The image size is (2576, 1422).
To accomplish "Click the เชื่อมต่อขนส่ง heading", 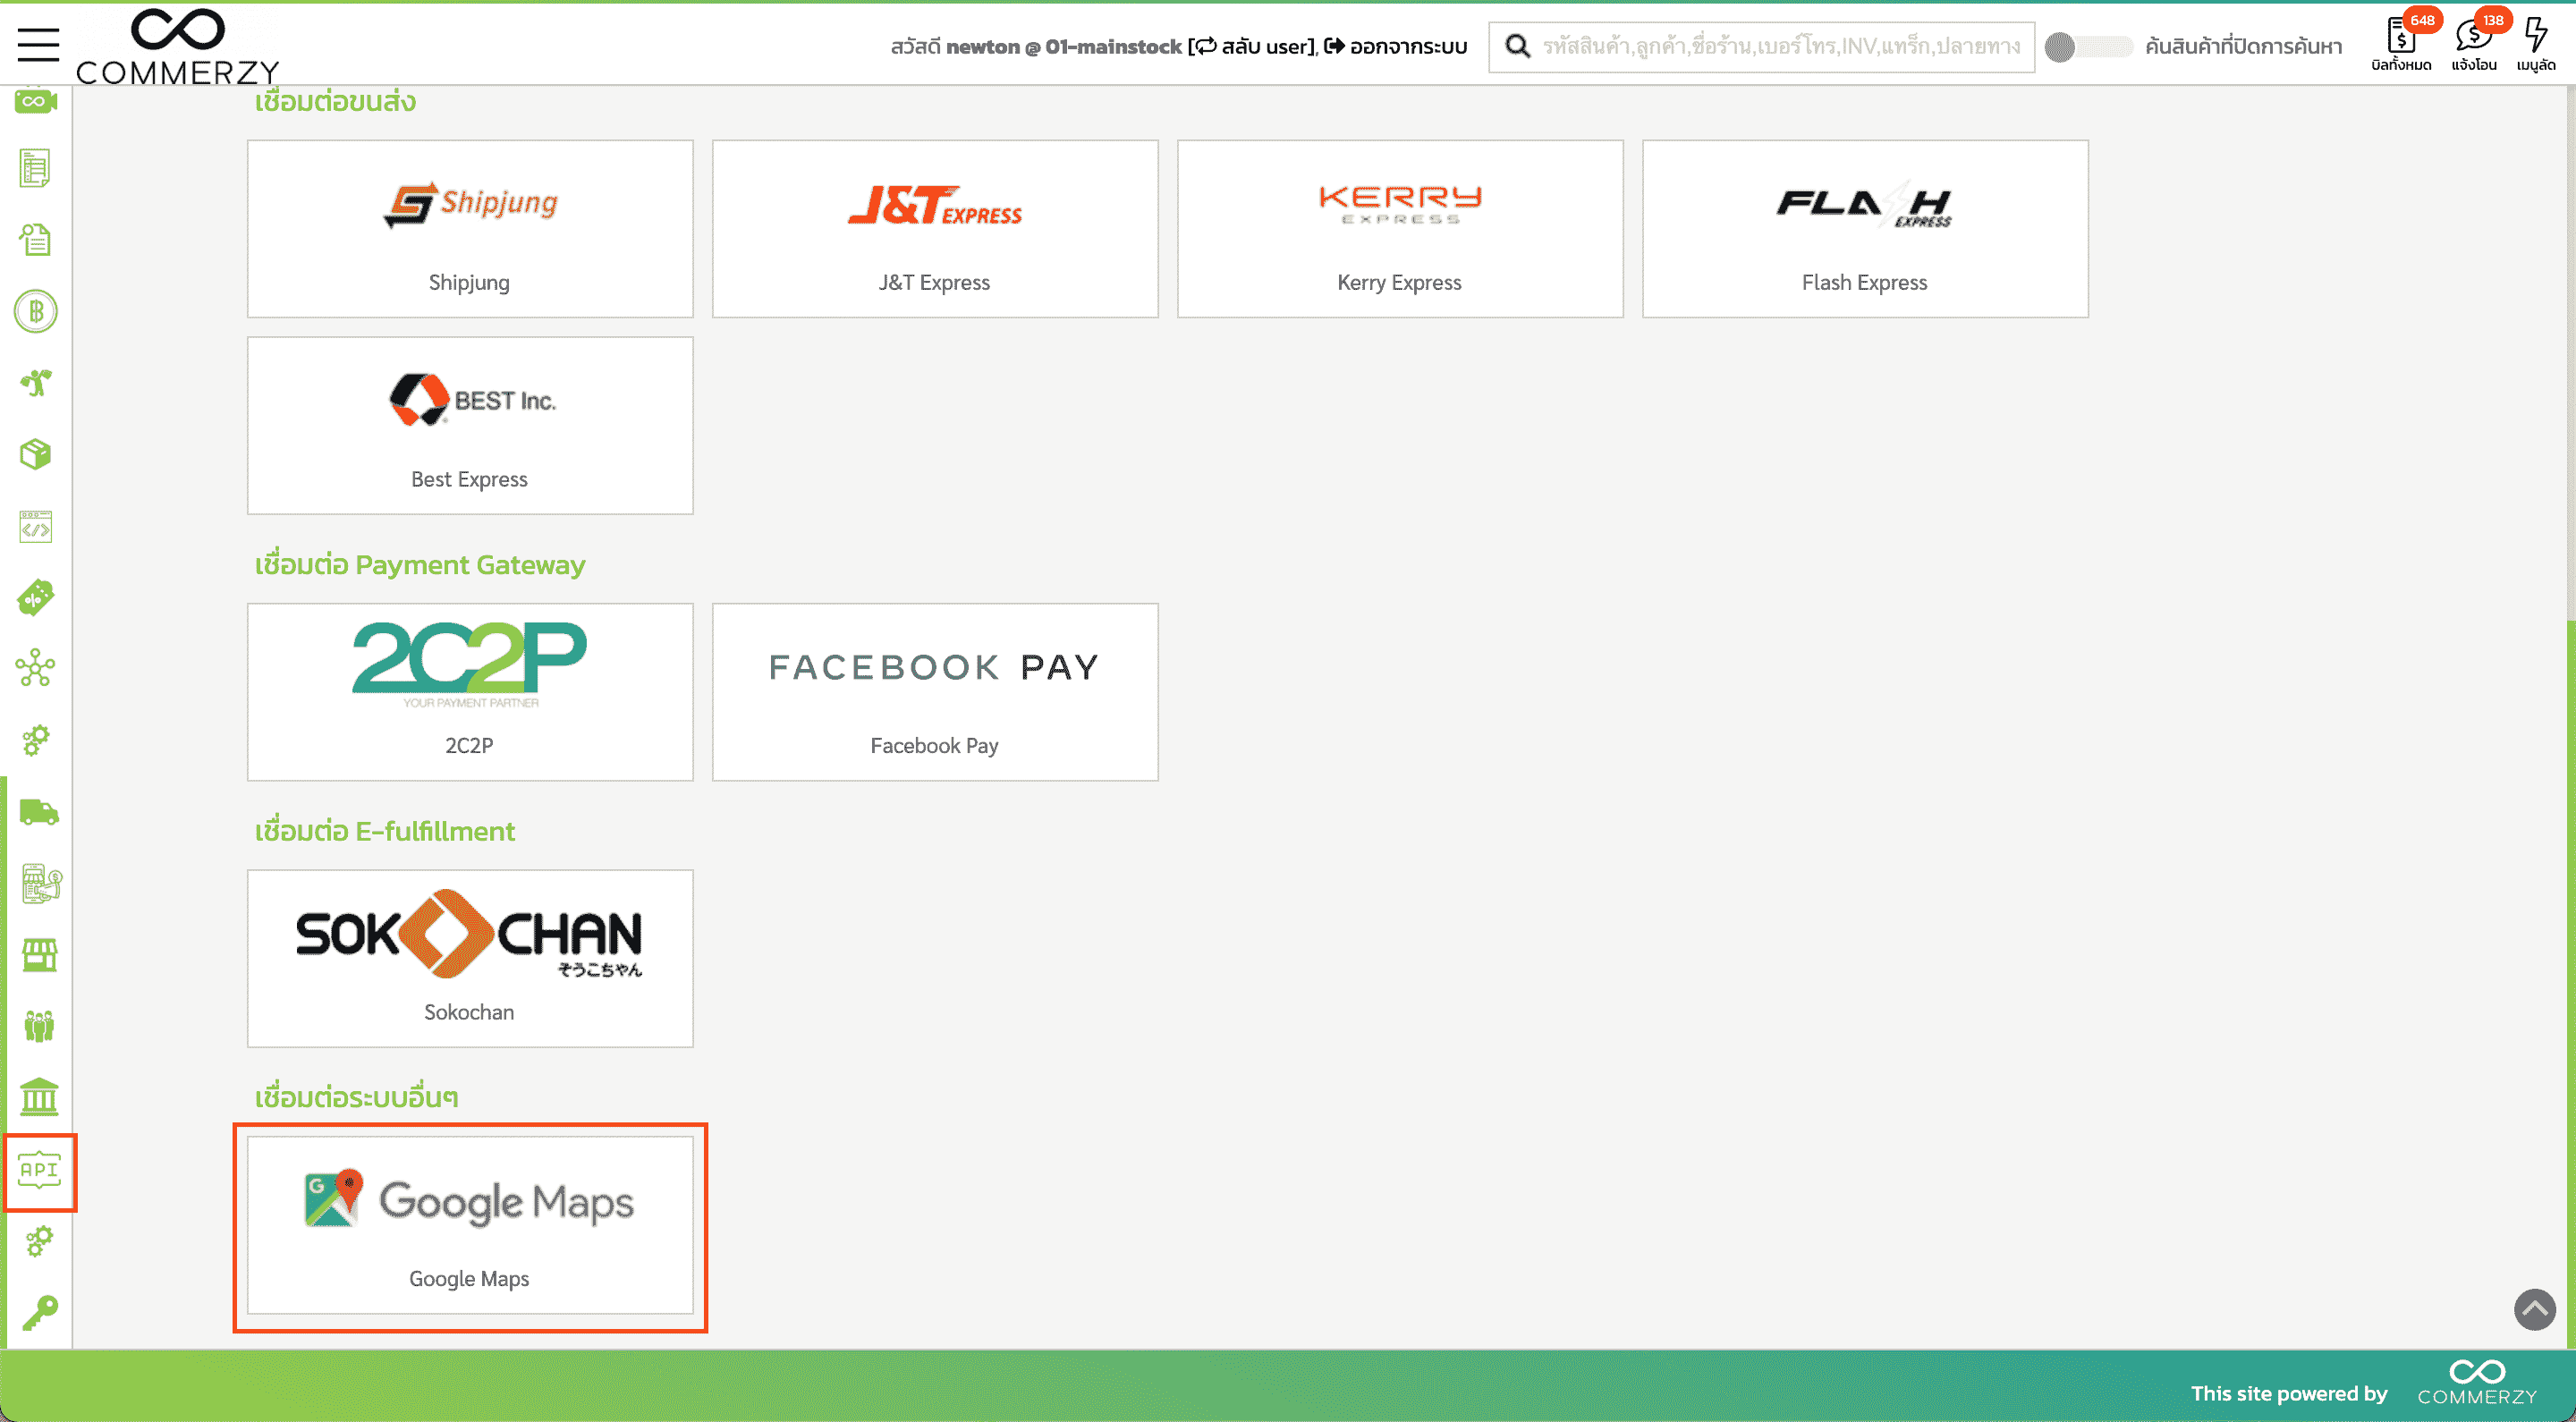I will tap(335, 101).
